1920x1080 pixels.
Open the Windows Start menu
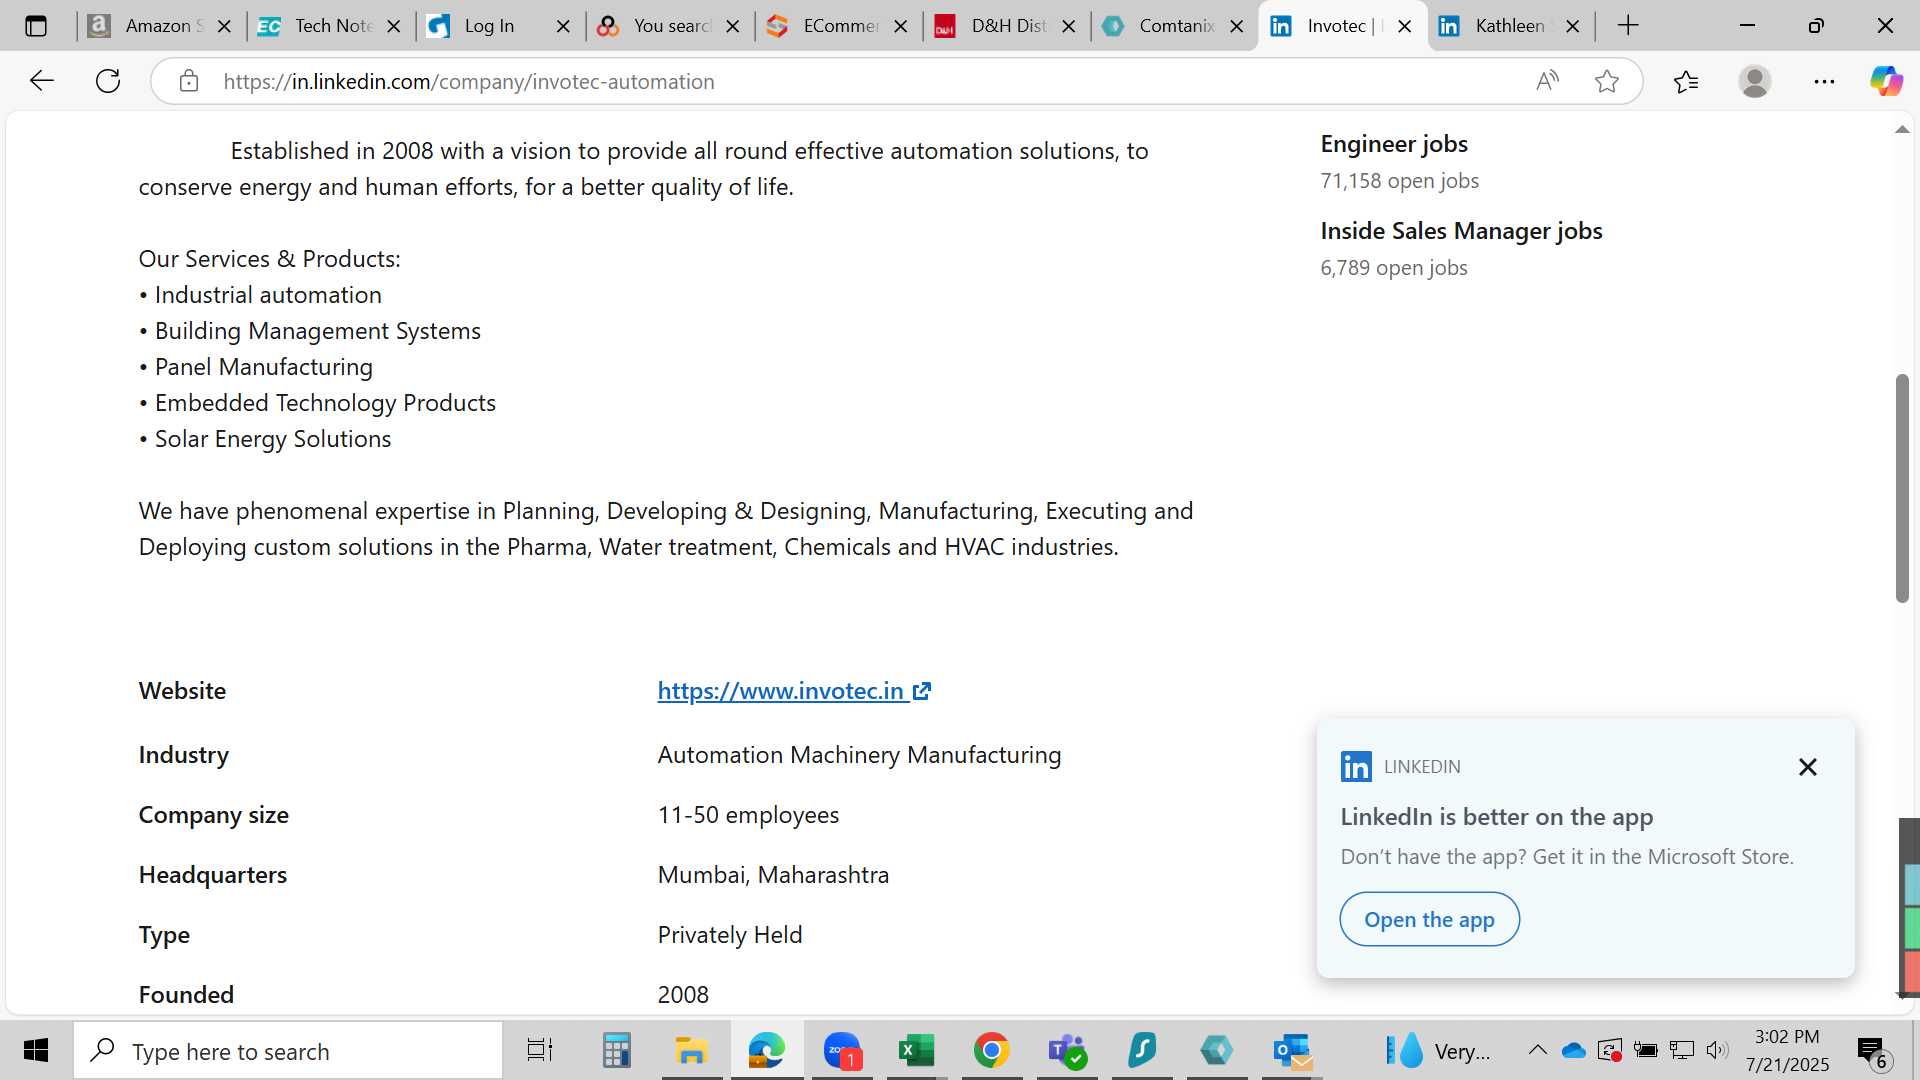(36, 1050)
